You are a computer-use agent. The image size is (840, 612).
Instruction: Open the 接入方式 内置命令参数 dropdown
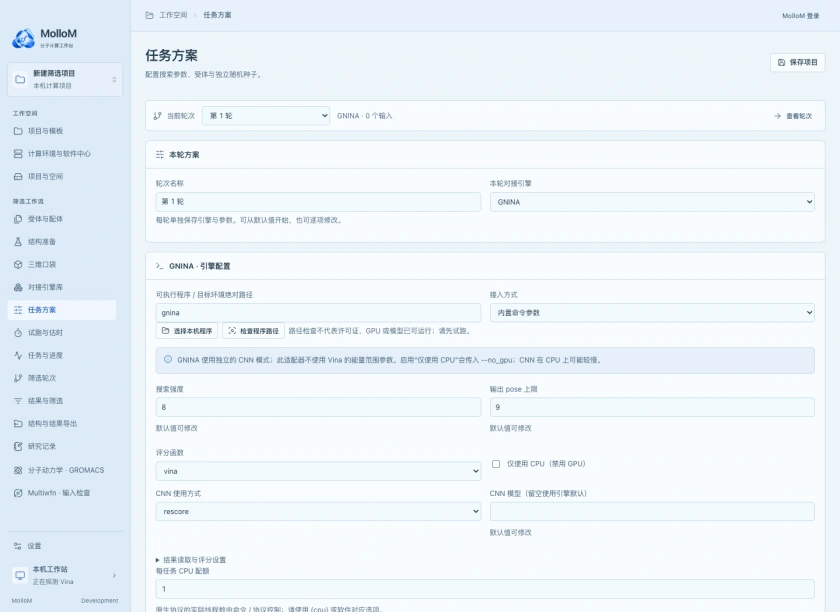pos(652,312)
